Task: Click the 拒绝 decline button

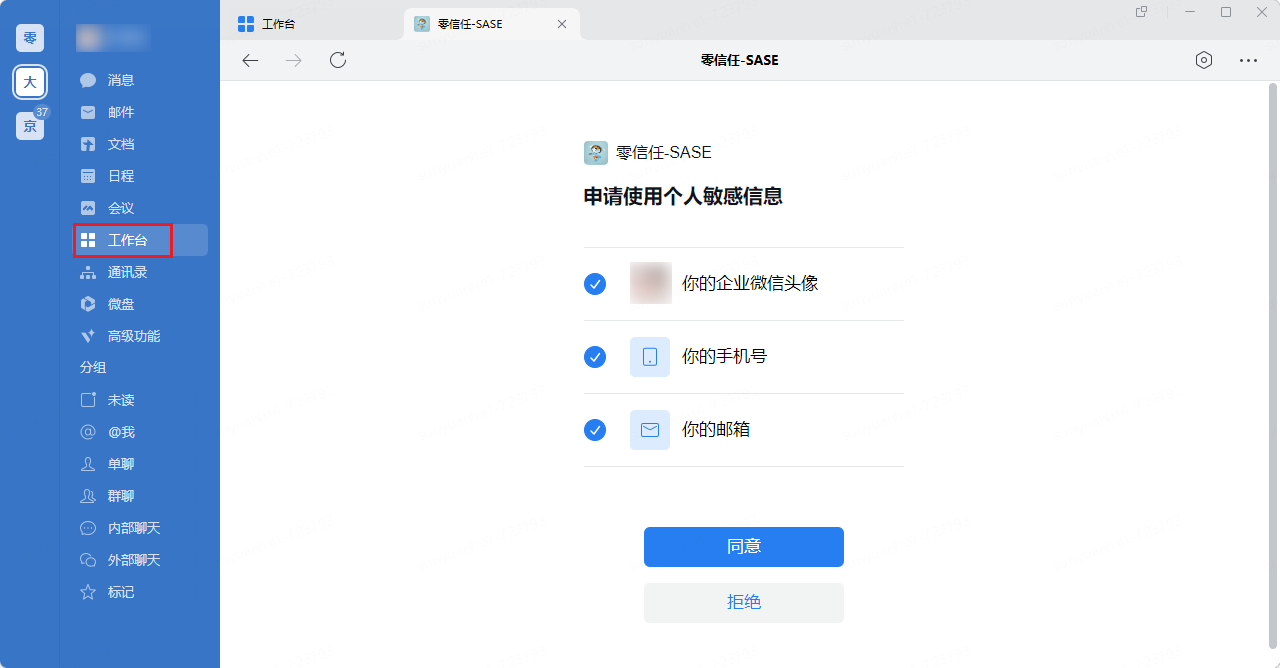Action: pyautogui.click(x=744, y=603)
